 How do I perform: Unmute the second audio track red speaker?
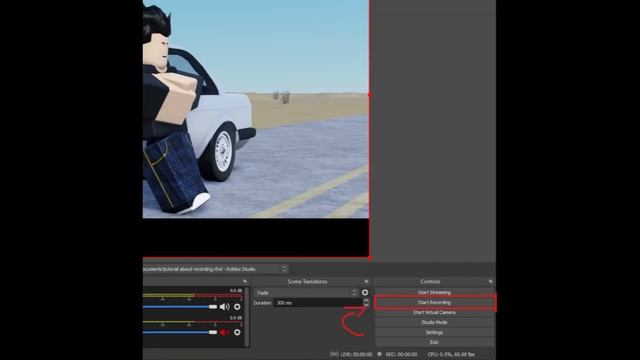point(224,332)
